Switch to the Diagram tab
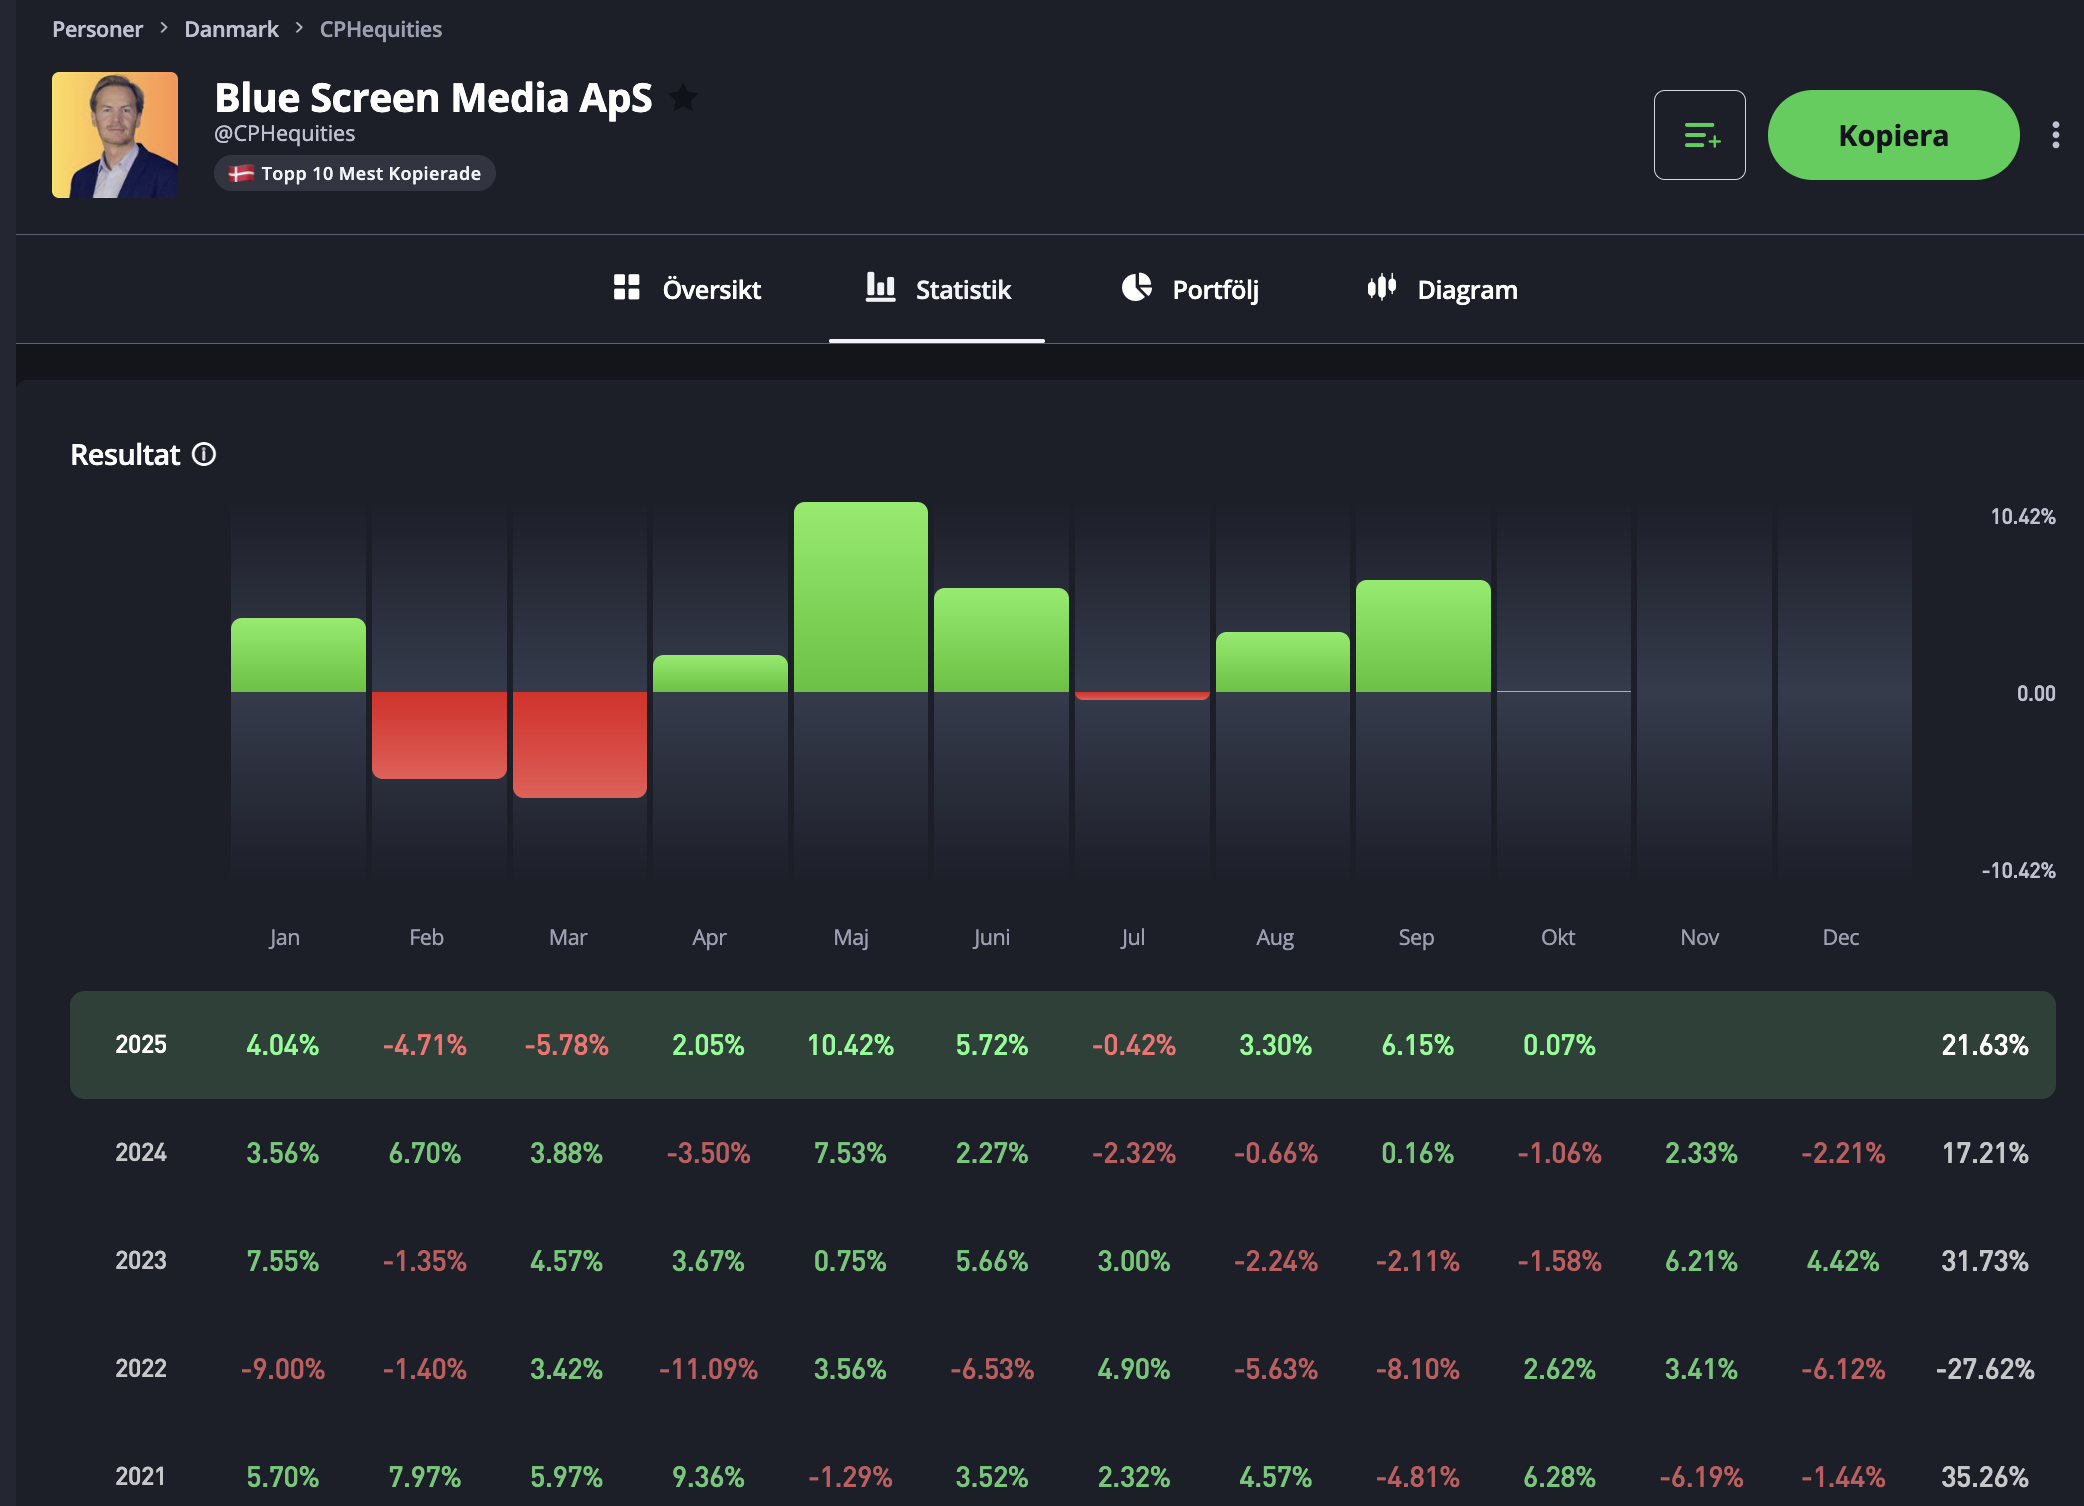This screenshot has width=2084, height=1506. click(x=1466, y=290)
